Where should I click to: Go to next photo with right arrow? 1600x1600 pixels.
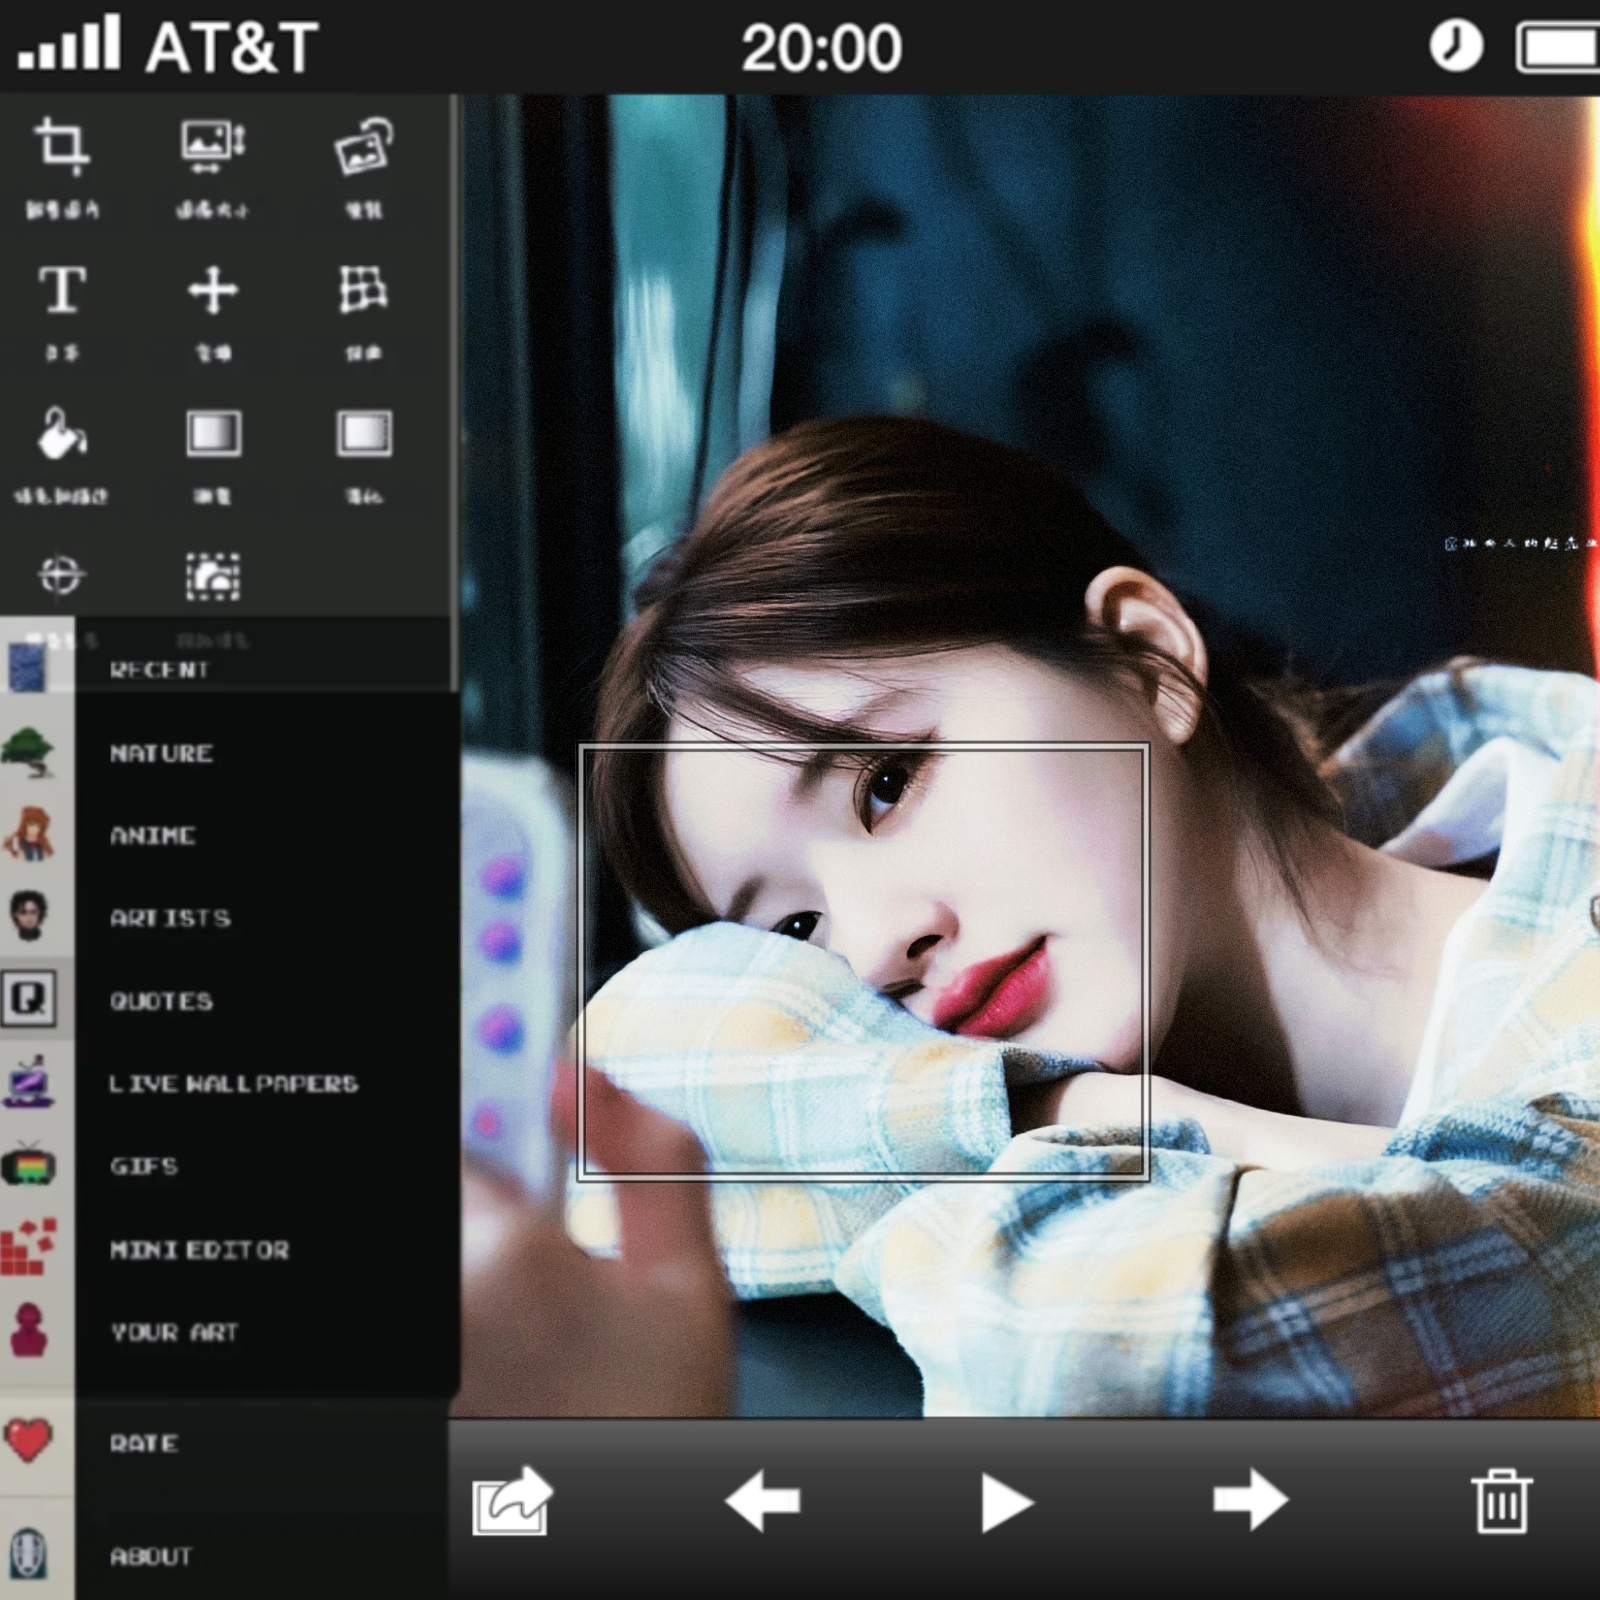[x=1249, y=1501]
